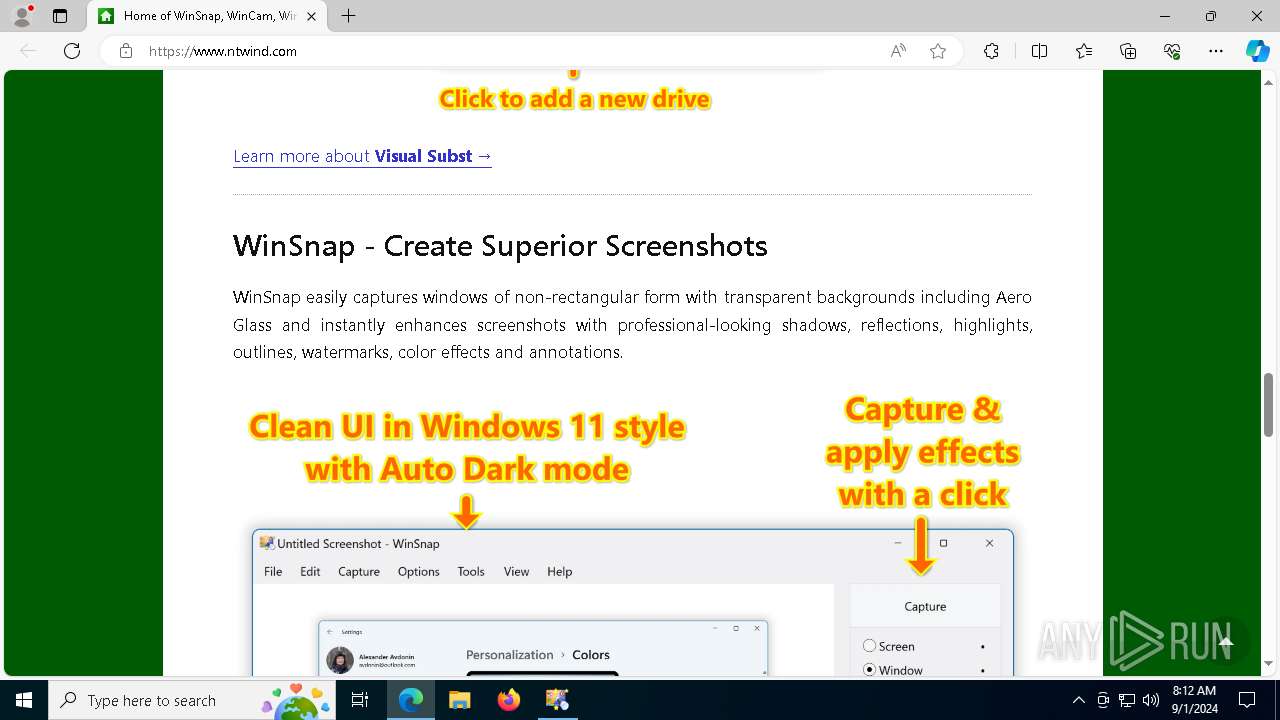Image resolution: width=1280 pixels, height=720 pixels.
Task: Click the WinSnap Capture button
Action: [x=925, y=606]
